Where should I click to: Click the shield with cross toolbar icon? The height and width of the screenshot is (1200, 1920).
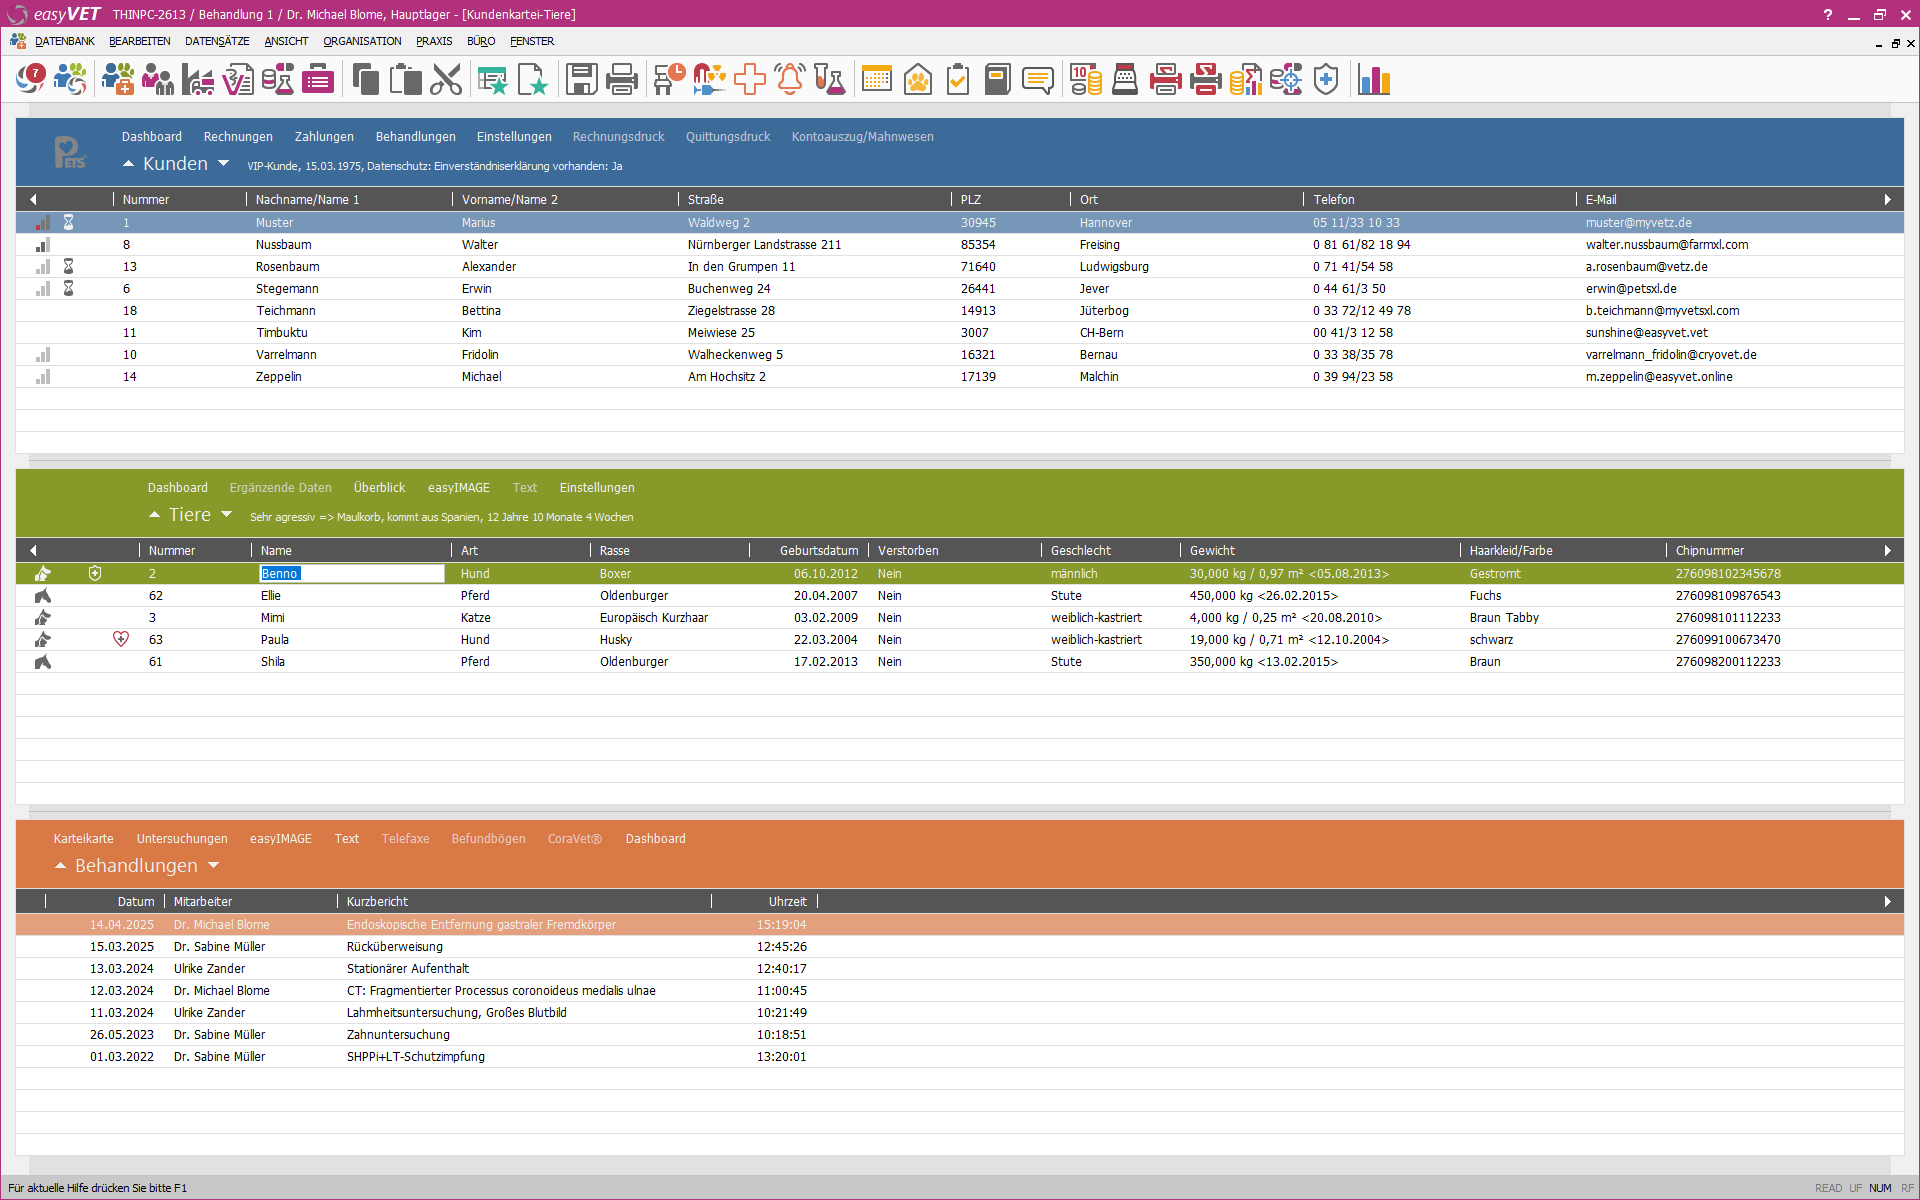pyautogui.click(x=1326, y=80)
